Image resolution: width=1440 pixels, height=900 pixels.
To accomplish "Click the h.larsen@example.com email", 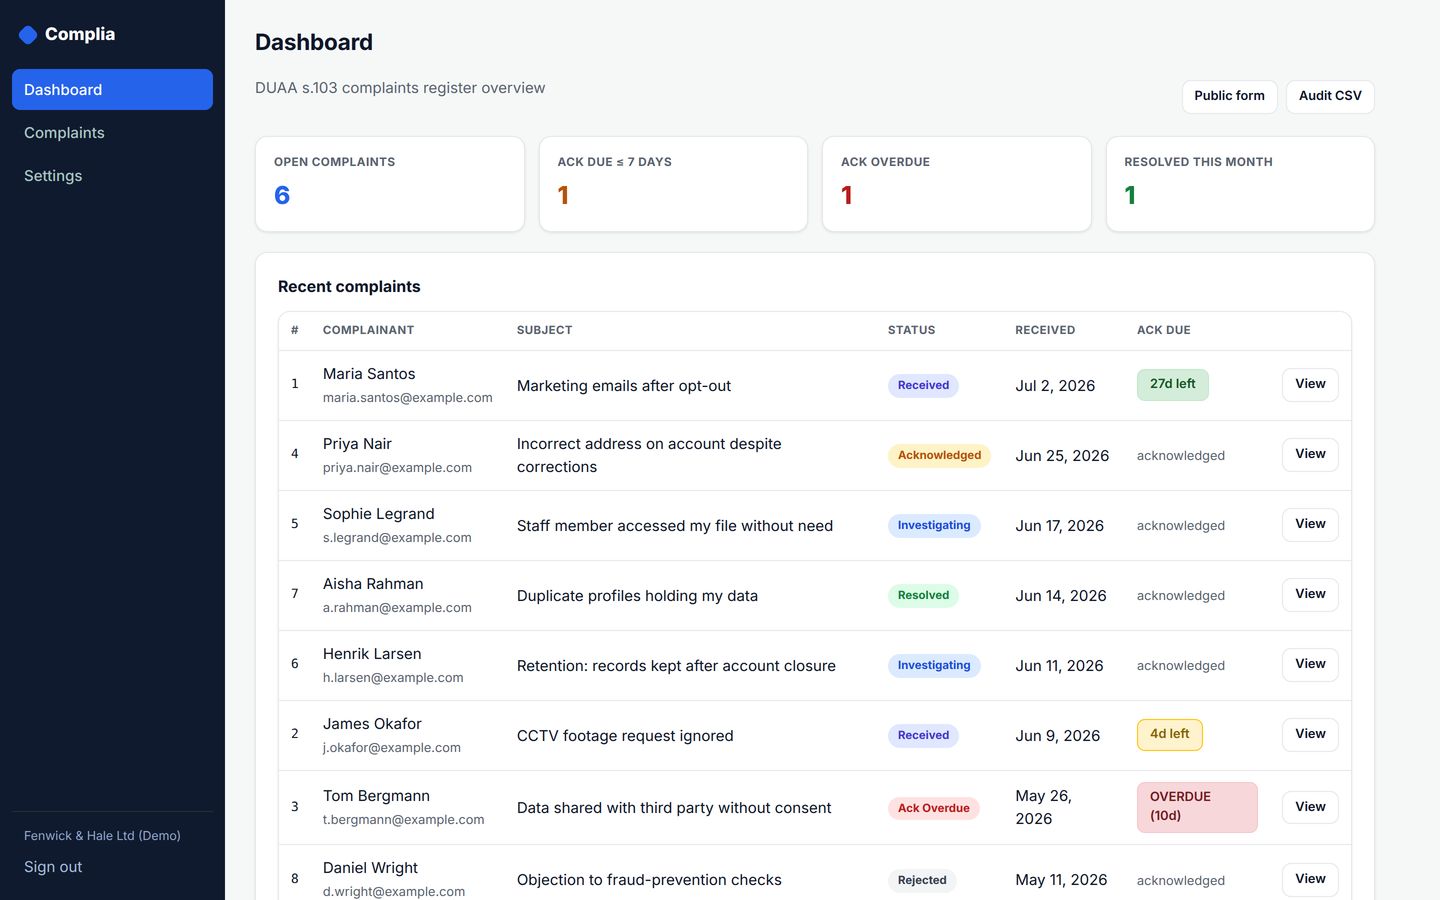I will [393, 678].
